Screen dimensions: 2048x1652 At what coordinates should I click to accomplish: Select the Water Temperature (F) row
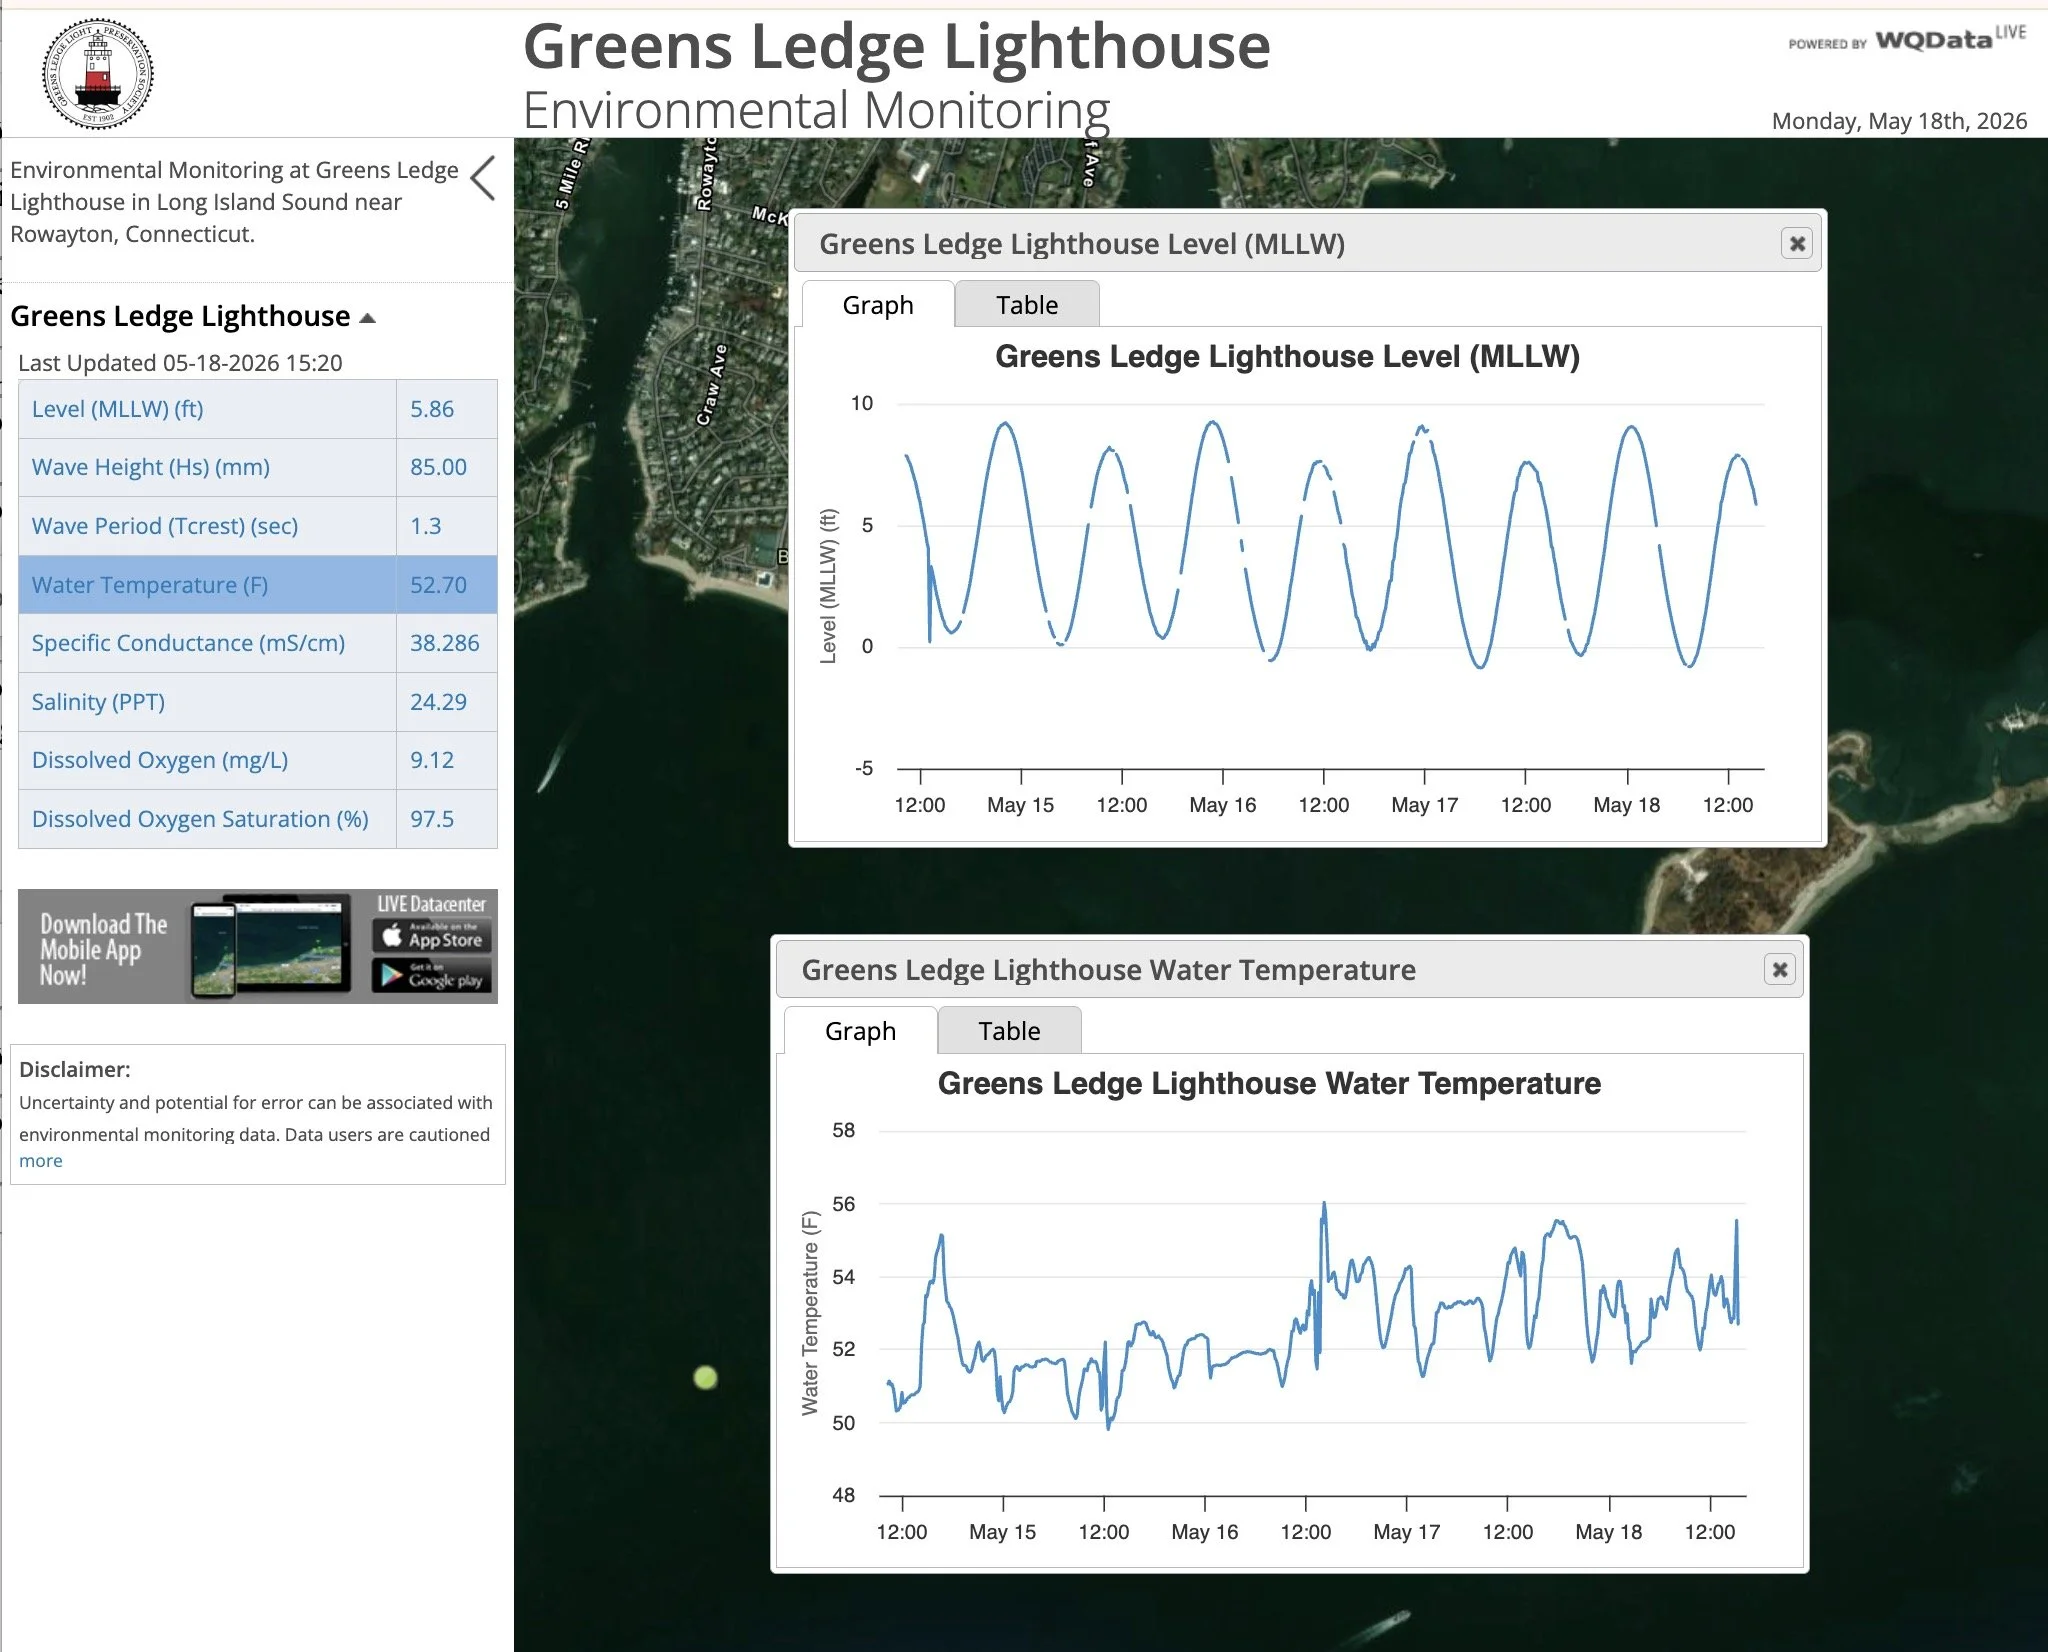(258, 585)
